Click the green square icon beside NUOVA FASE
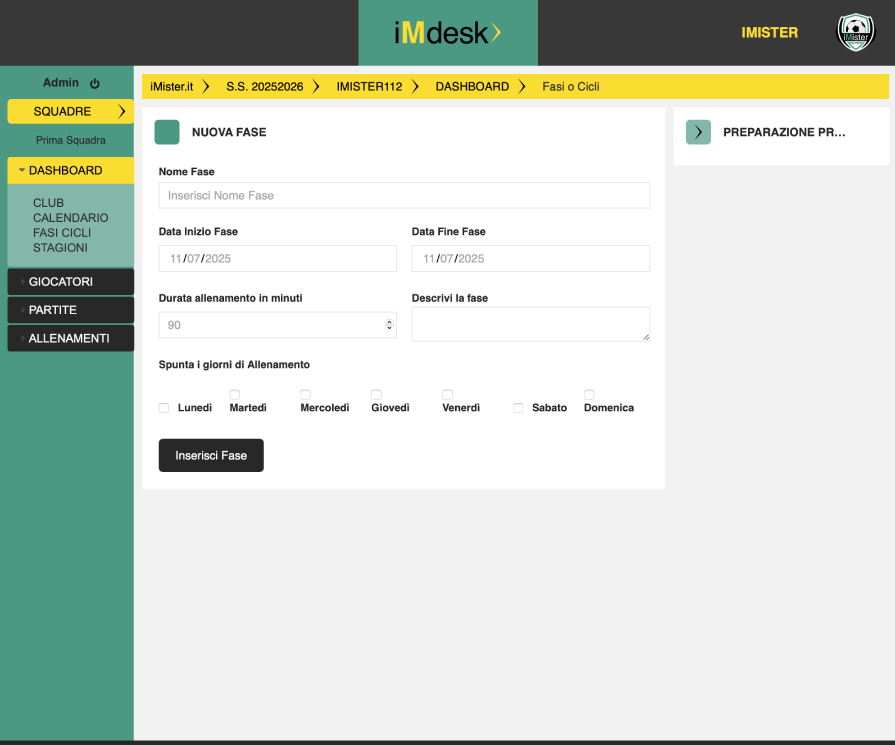This screenshot has width=895, height=745. [x=167, y=132]
